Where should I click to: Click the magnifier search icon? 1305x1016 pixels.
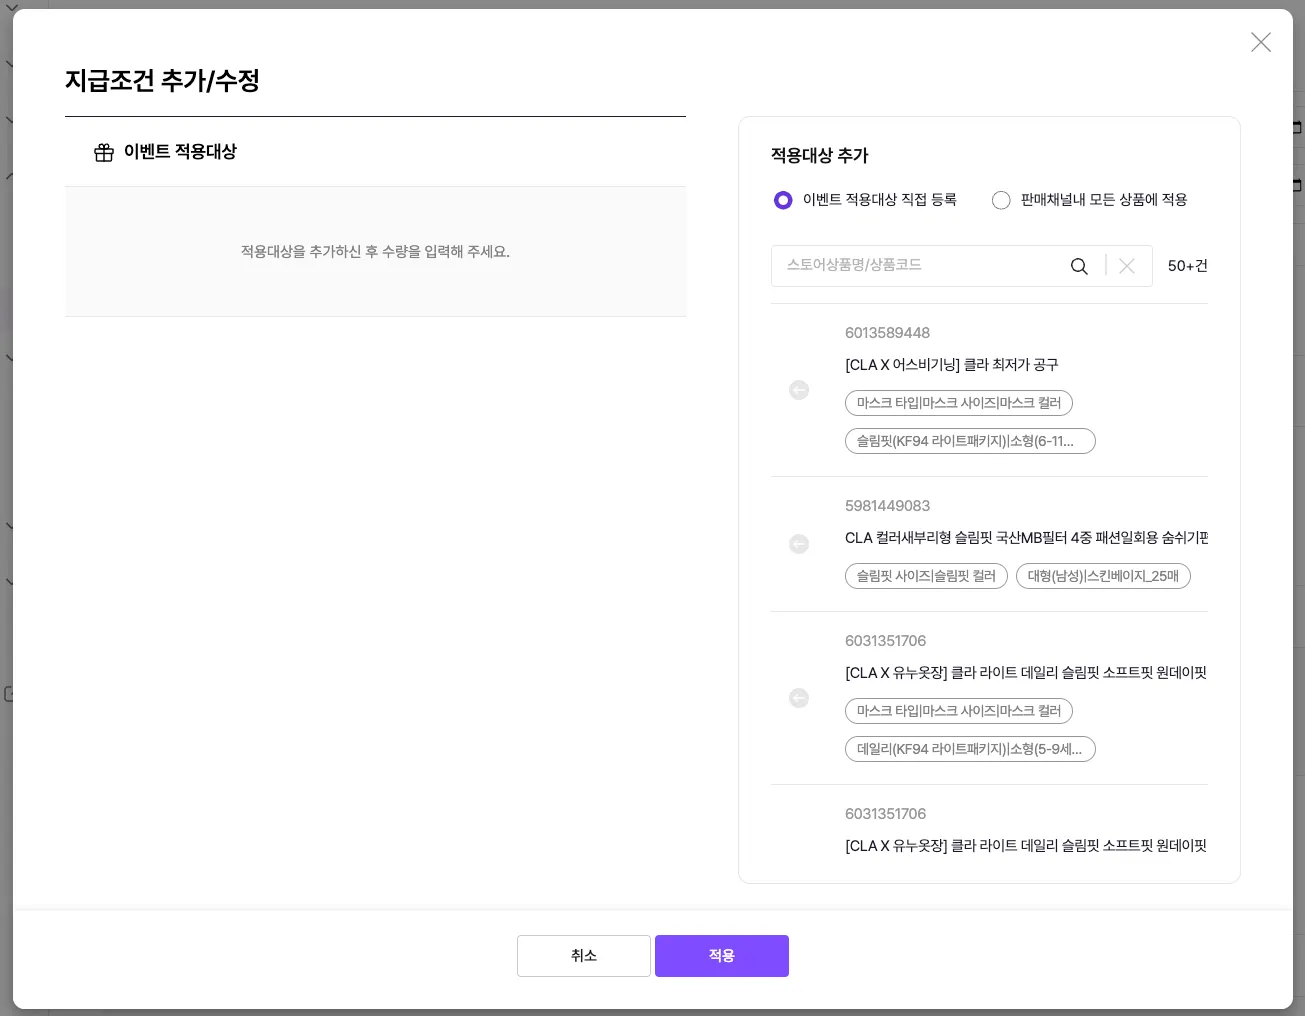pyautogui.click(x=1079, y=266)
